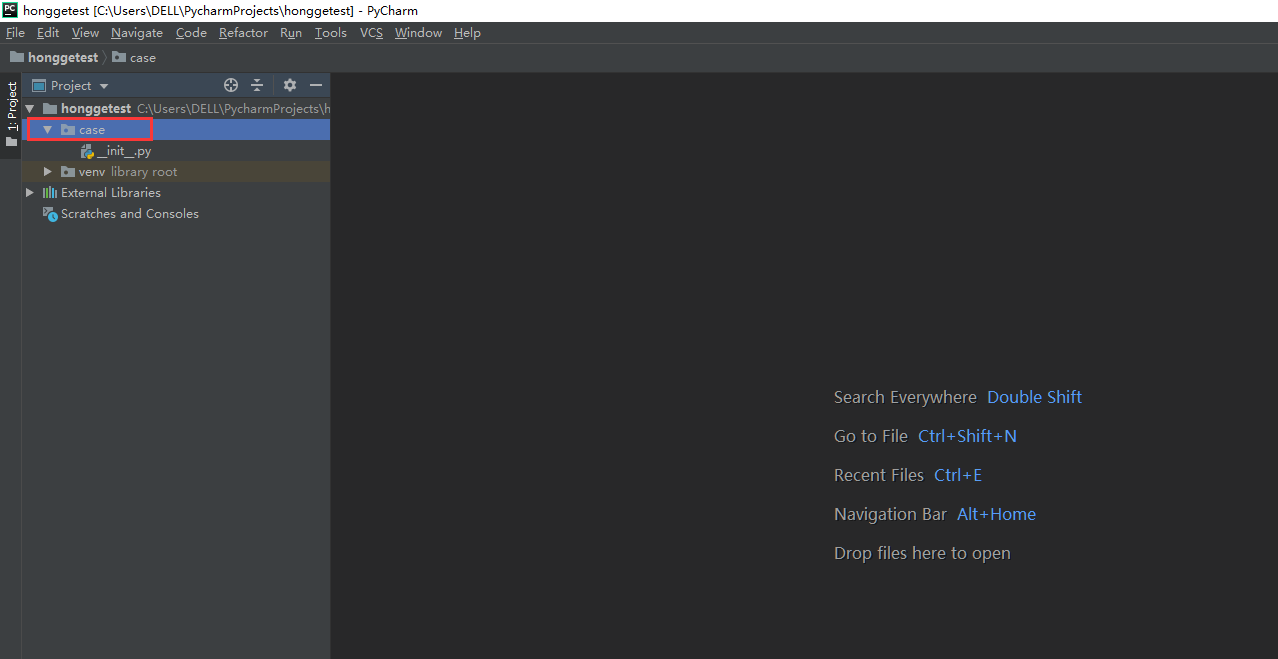The width and height of the screenshot is (1278, 659).
Task: Open the Navigate menu
Action: coord(137,33)
